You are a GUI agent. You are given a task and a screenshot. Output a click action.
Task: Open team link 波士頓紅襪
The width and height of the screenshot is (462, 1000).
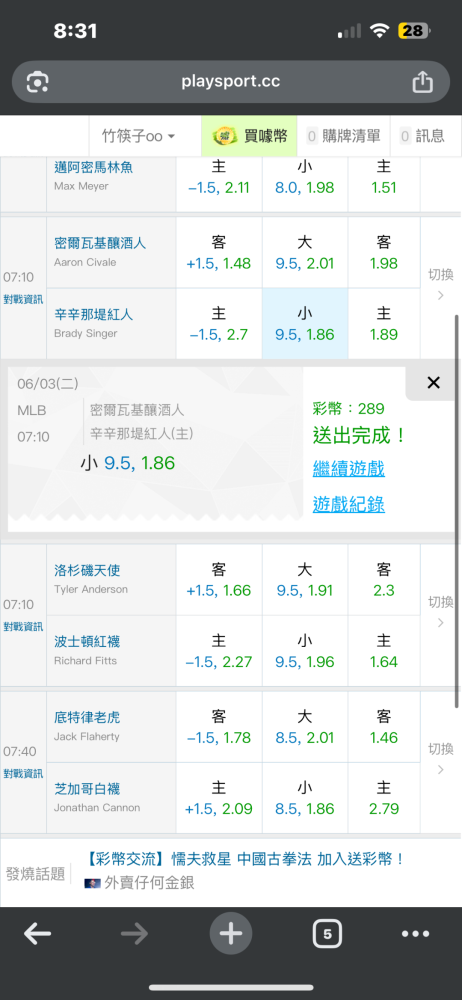coord(87,642)
